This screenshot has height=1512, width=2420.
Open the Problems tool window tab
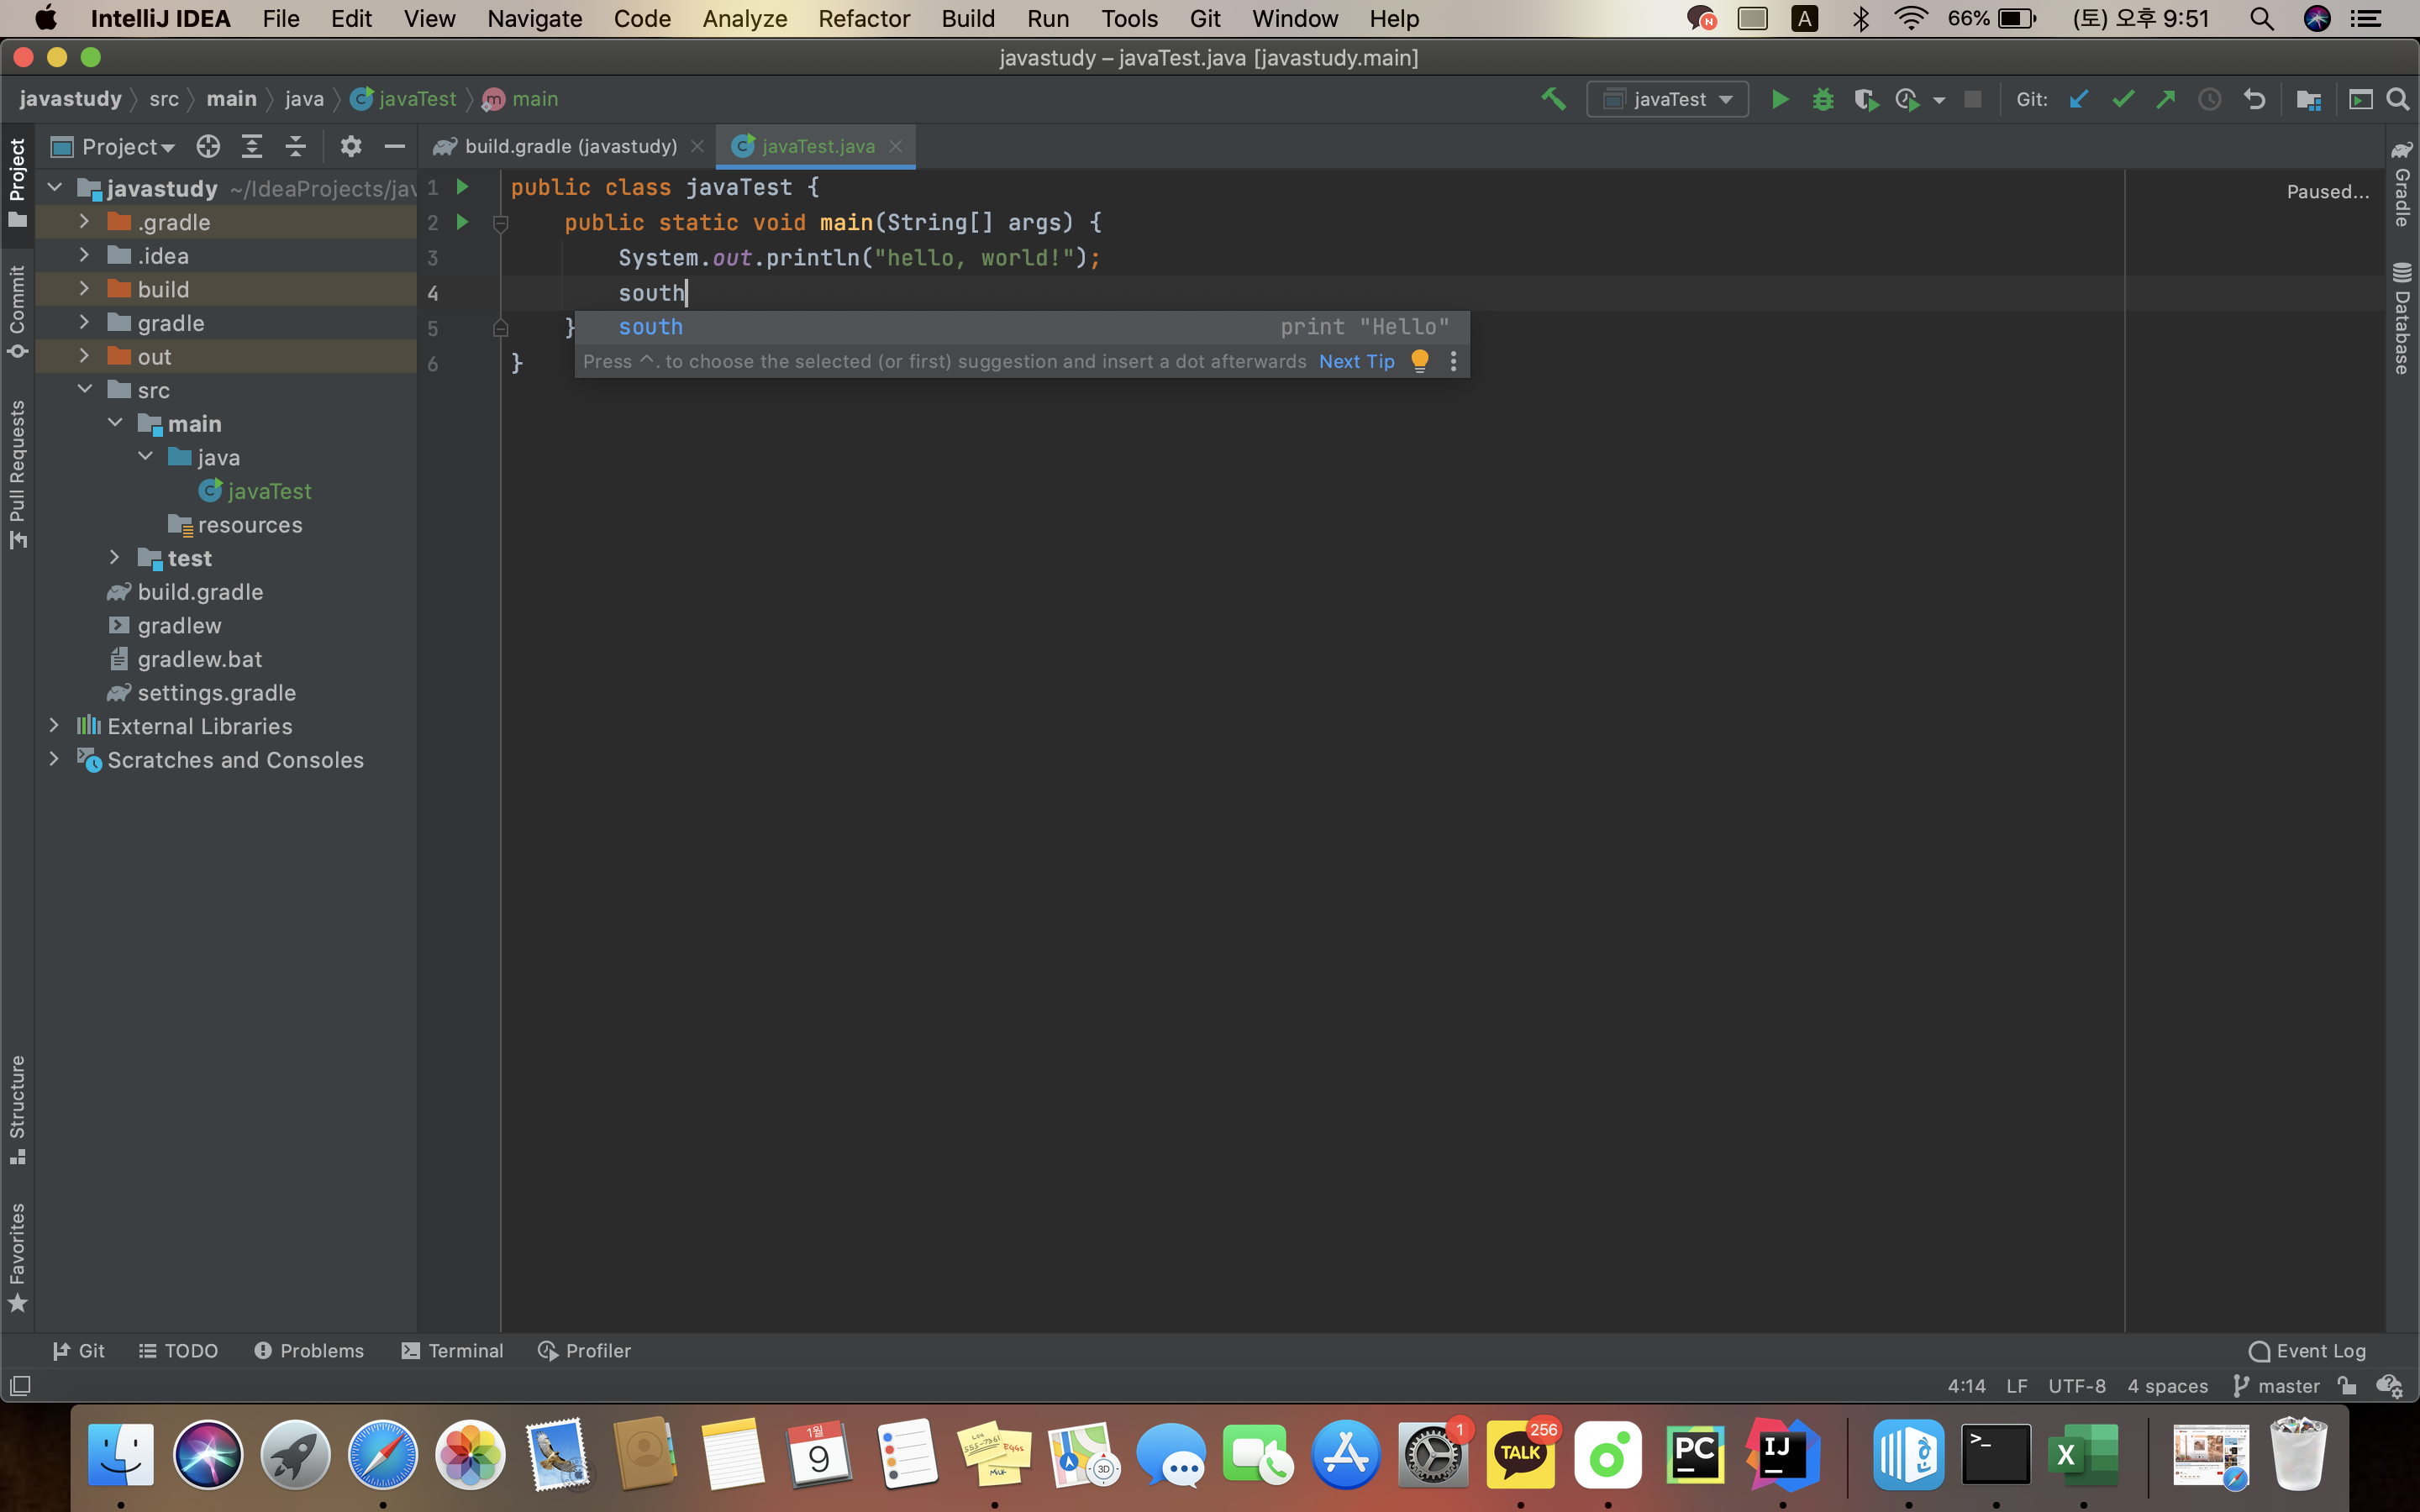[309, 1351]
